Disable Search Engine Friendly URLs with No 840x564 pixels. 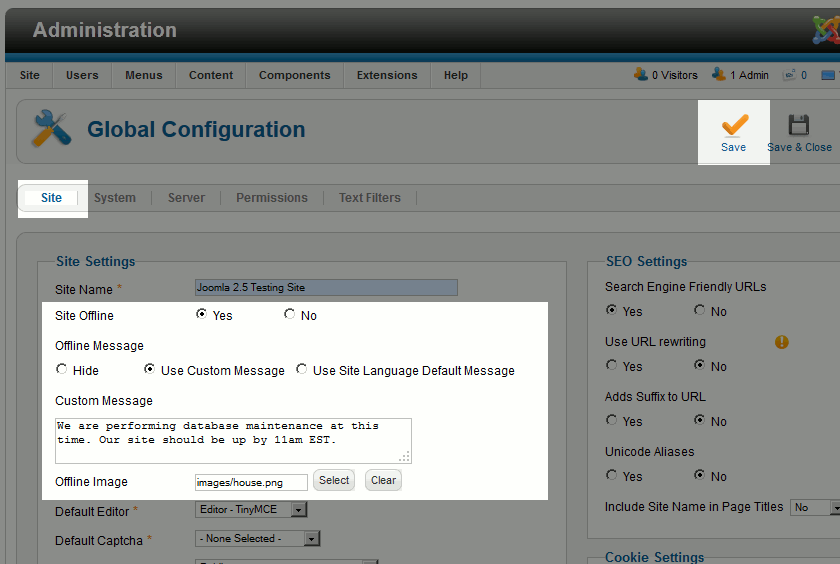pyautogui.click(x=699, y=310)
